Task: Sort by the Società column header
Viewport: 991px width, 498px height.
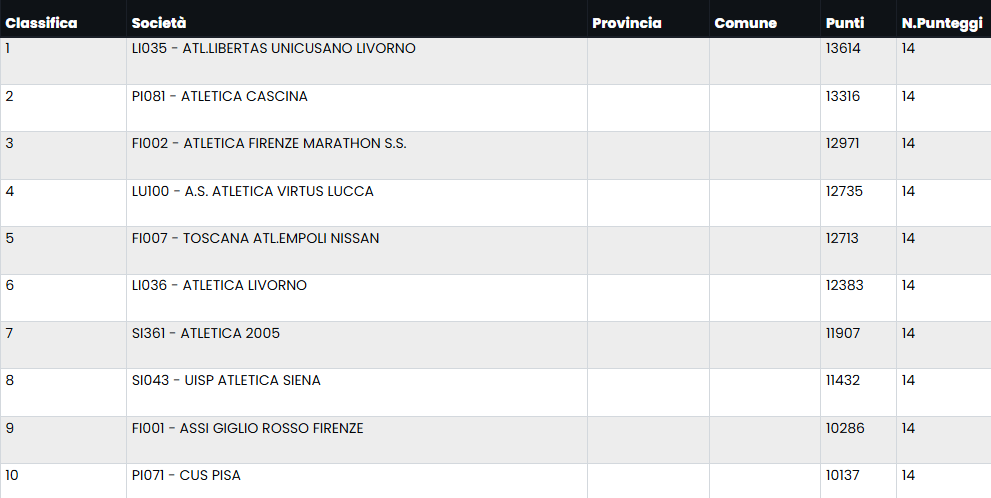Action: click(159, 23)
